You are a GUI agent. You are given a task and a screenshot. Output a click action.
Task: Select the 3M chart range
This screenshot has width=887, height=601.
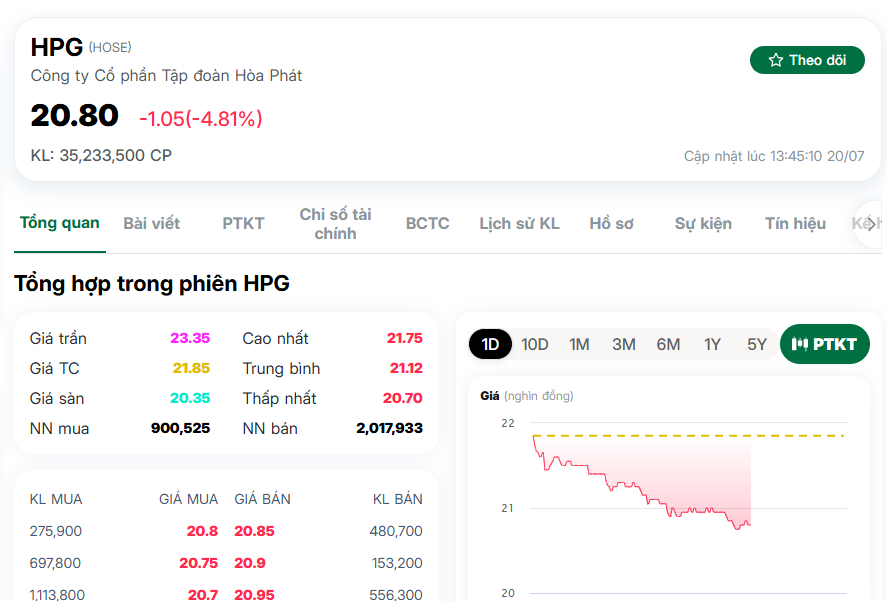[x=623, y=344]
